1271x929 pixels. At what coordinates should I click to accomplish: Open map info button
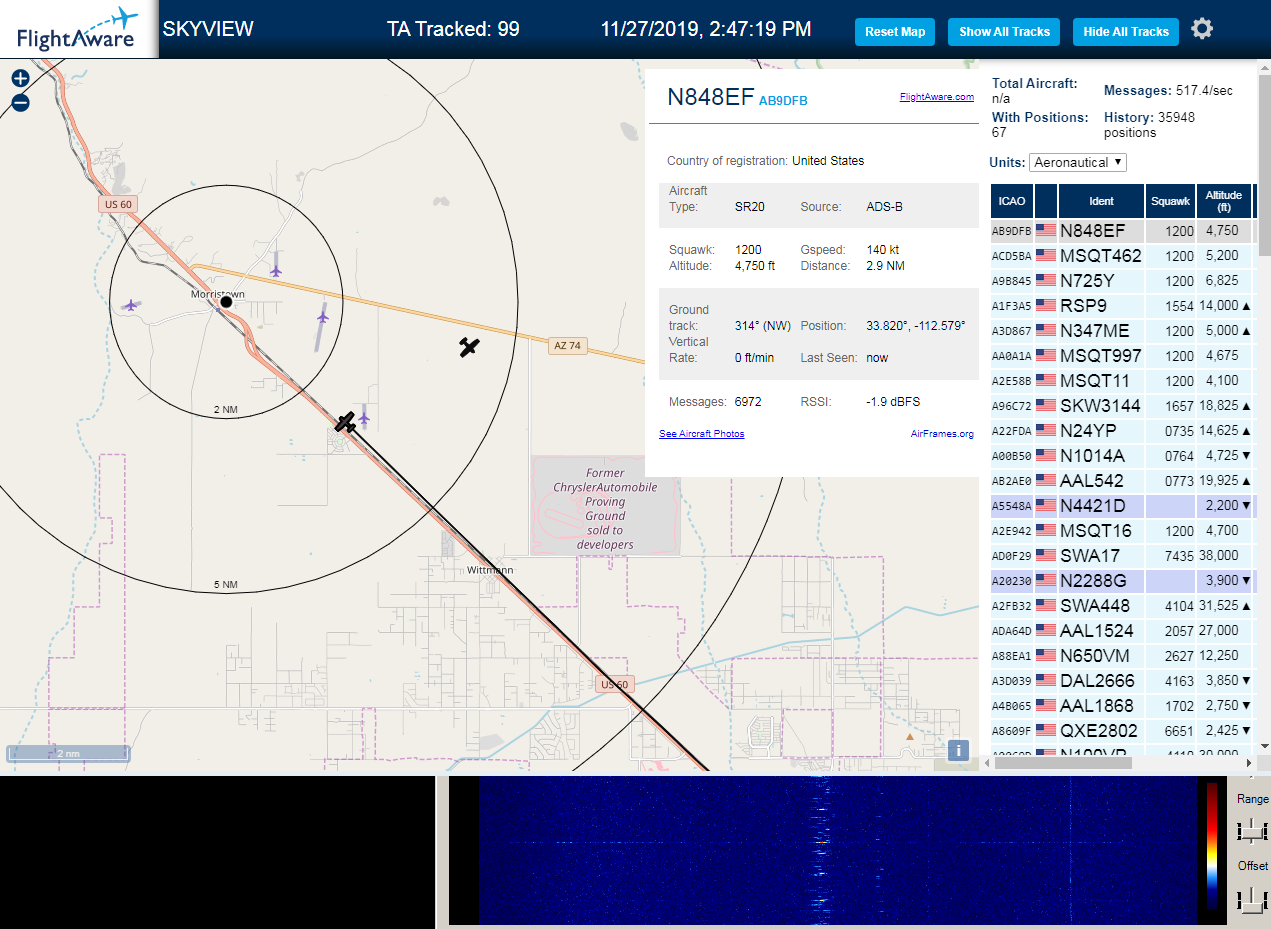tap(958, 750)
